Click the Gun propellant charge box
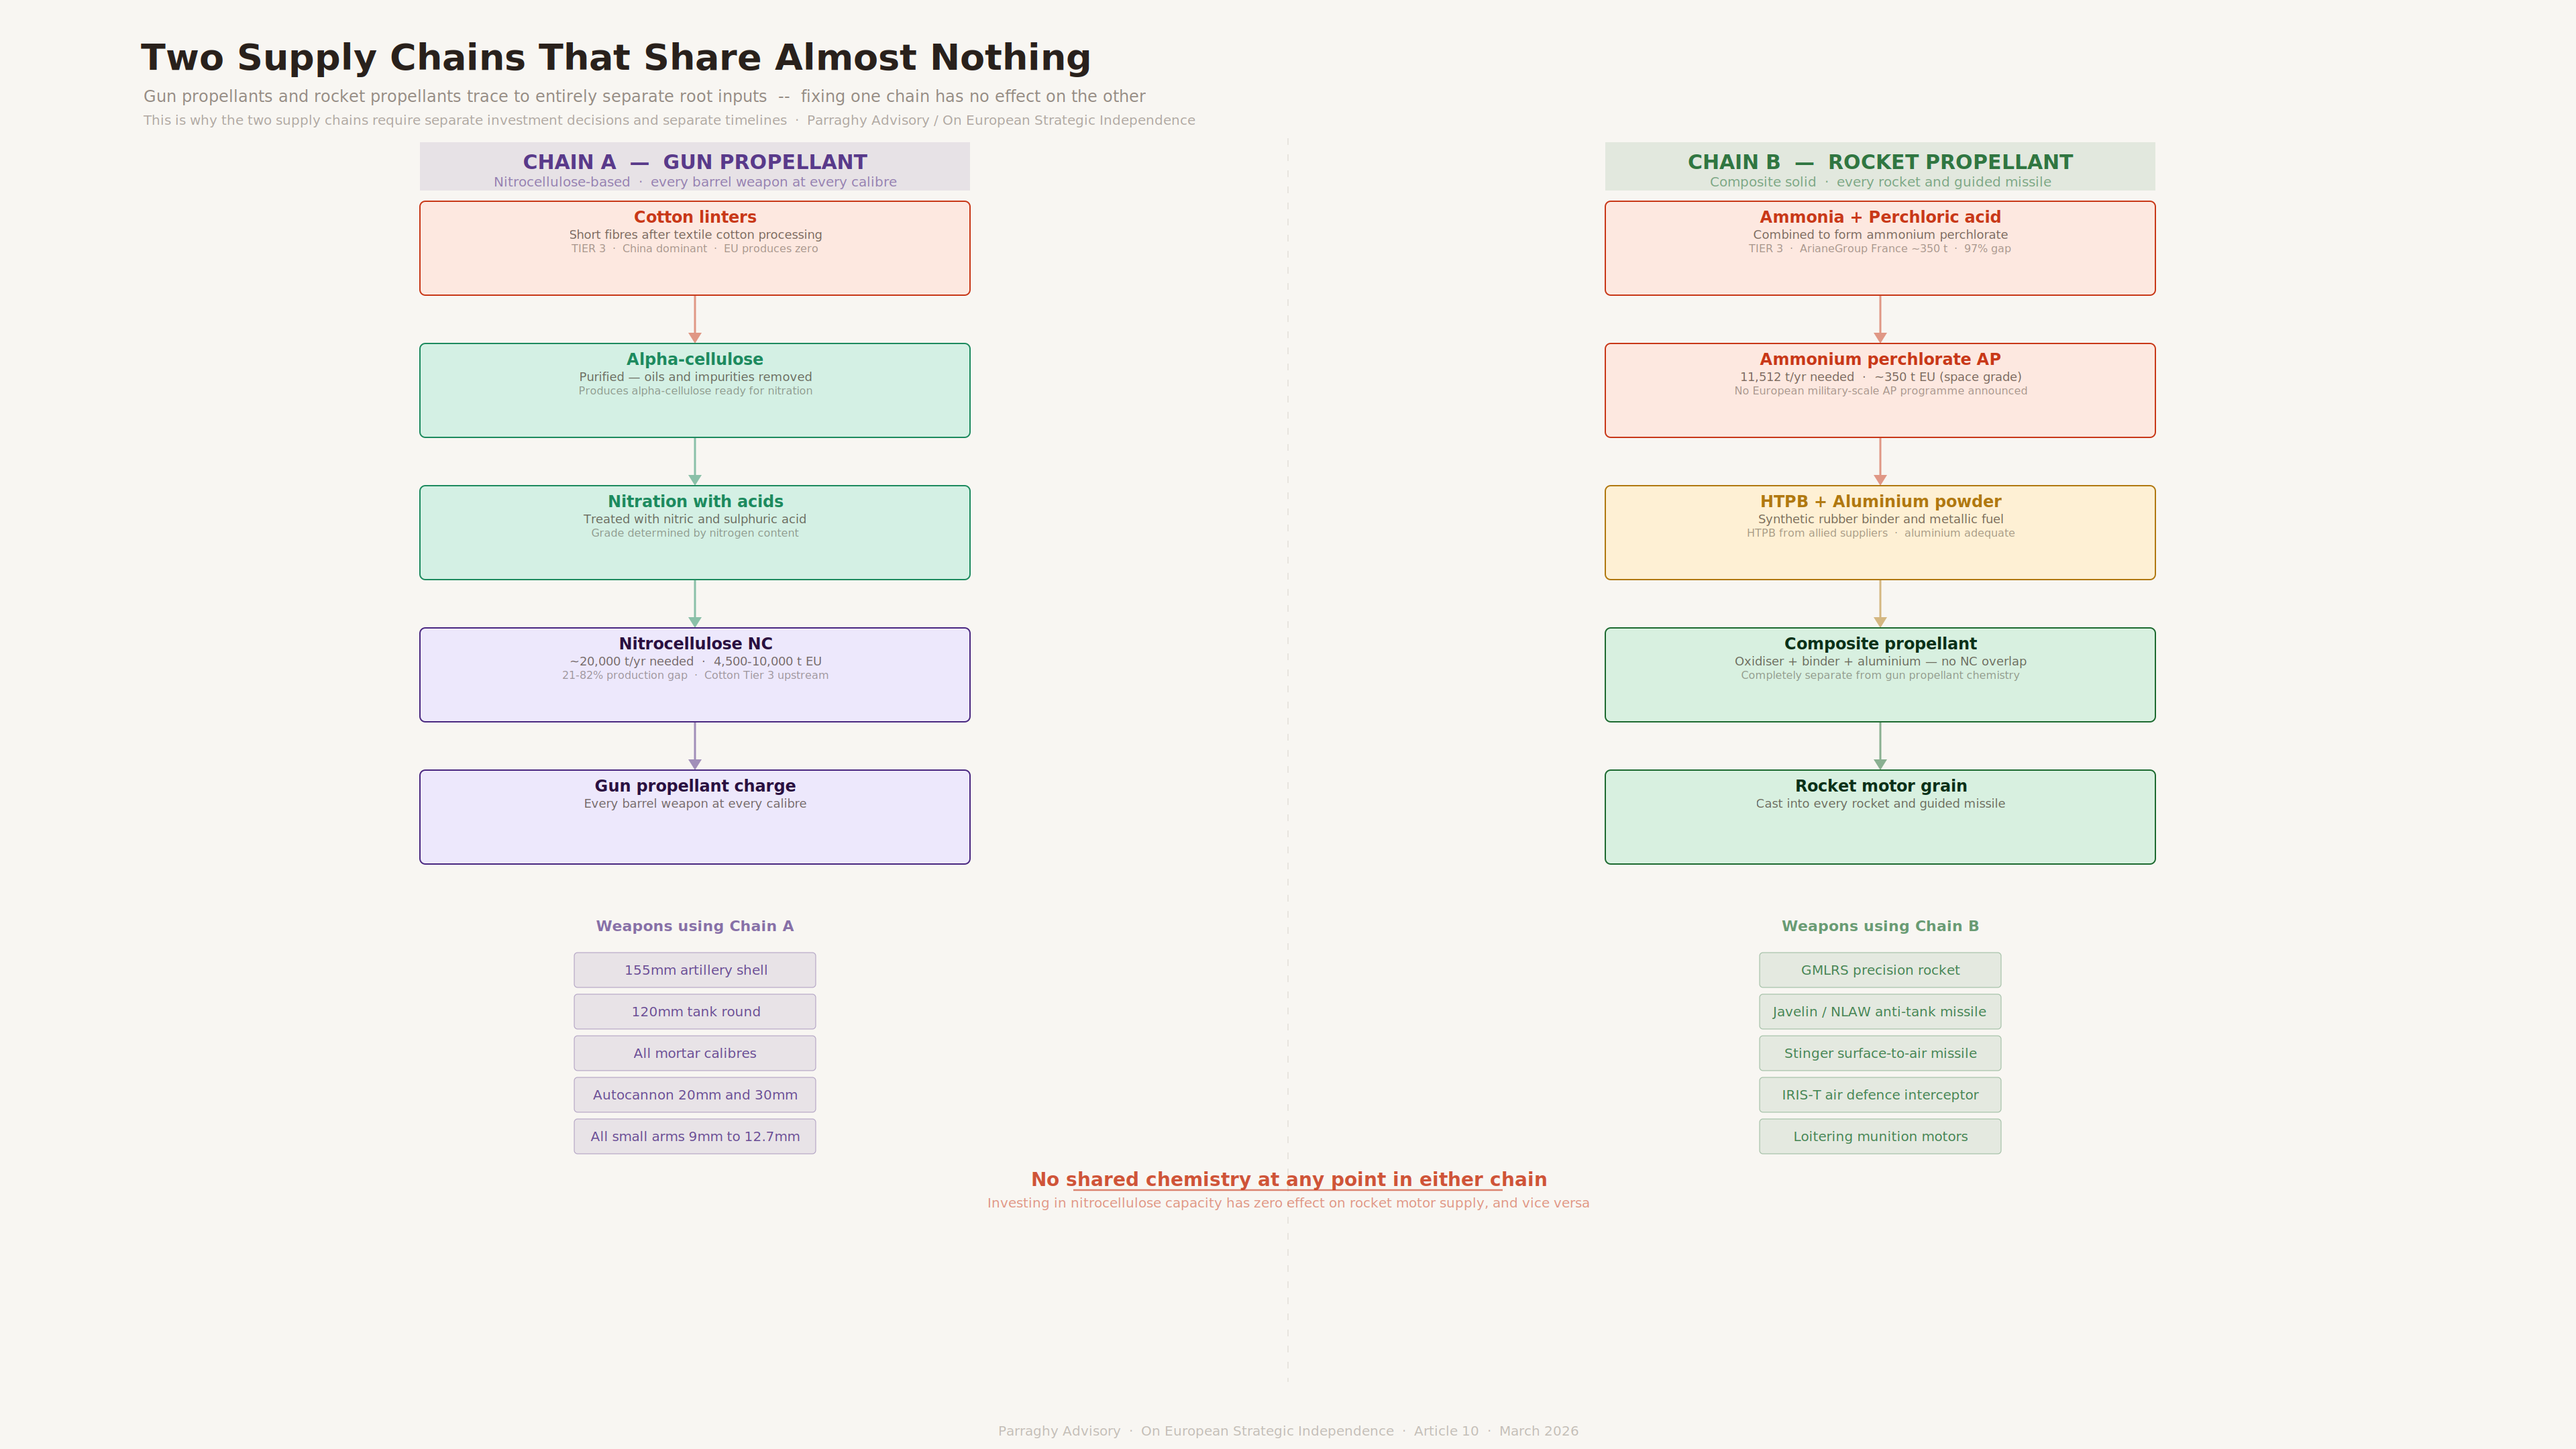This screenshot has height=1449, width=2576. click(694, 816)
